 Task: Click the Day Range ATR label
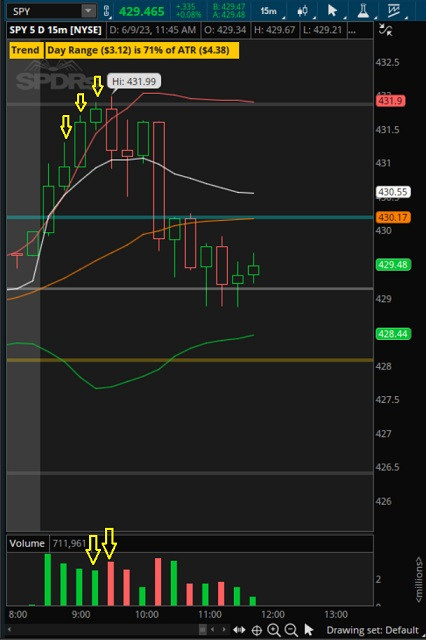(142, 50)
